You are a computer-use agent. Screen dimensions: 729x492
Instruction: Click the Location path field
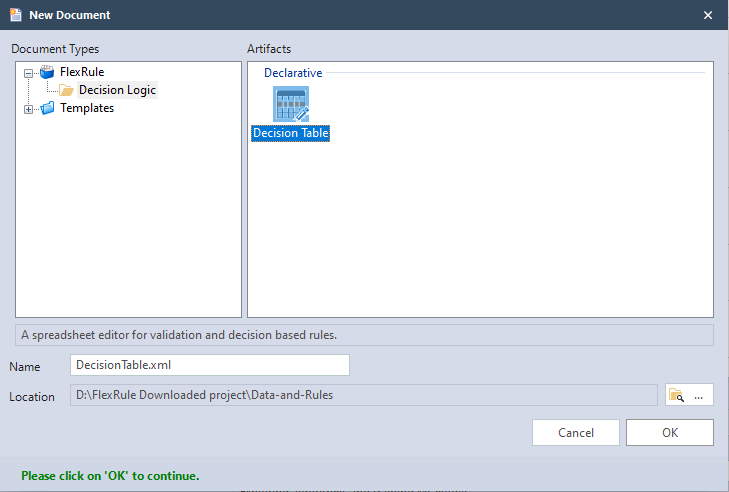point(364,395)
